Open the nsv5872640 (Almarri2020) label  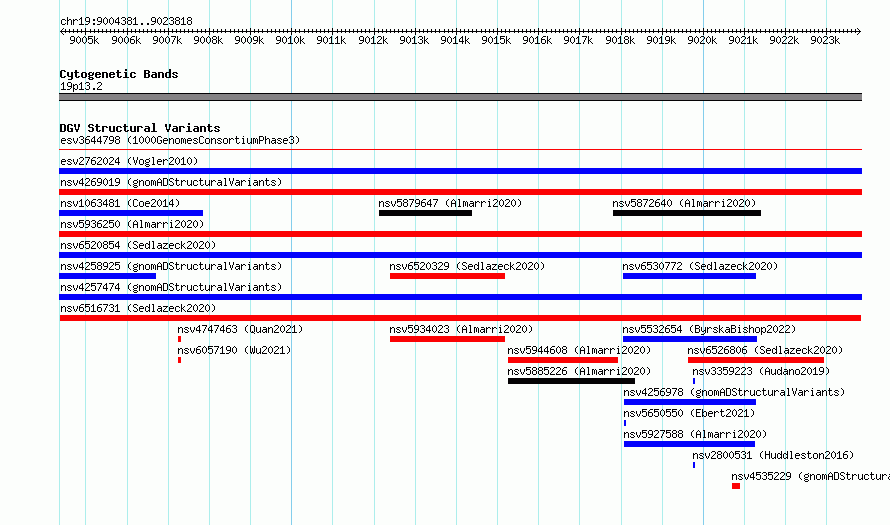click(x=684, y=203)
